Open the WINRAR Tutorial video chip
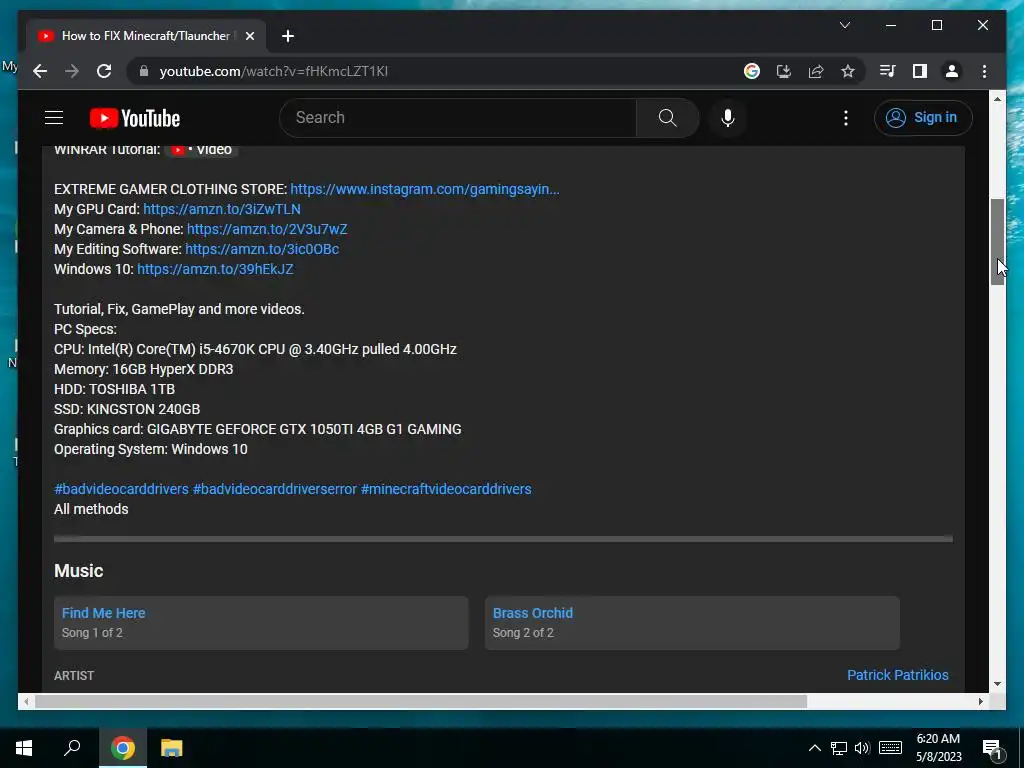This screenshot has width=1024, height=768. tap(201, 150)
